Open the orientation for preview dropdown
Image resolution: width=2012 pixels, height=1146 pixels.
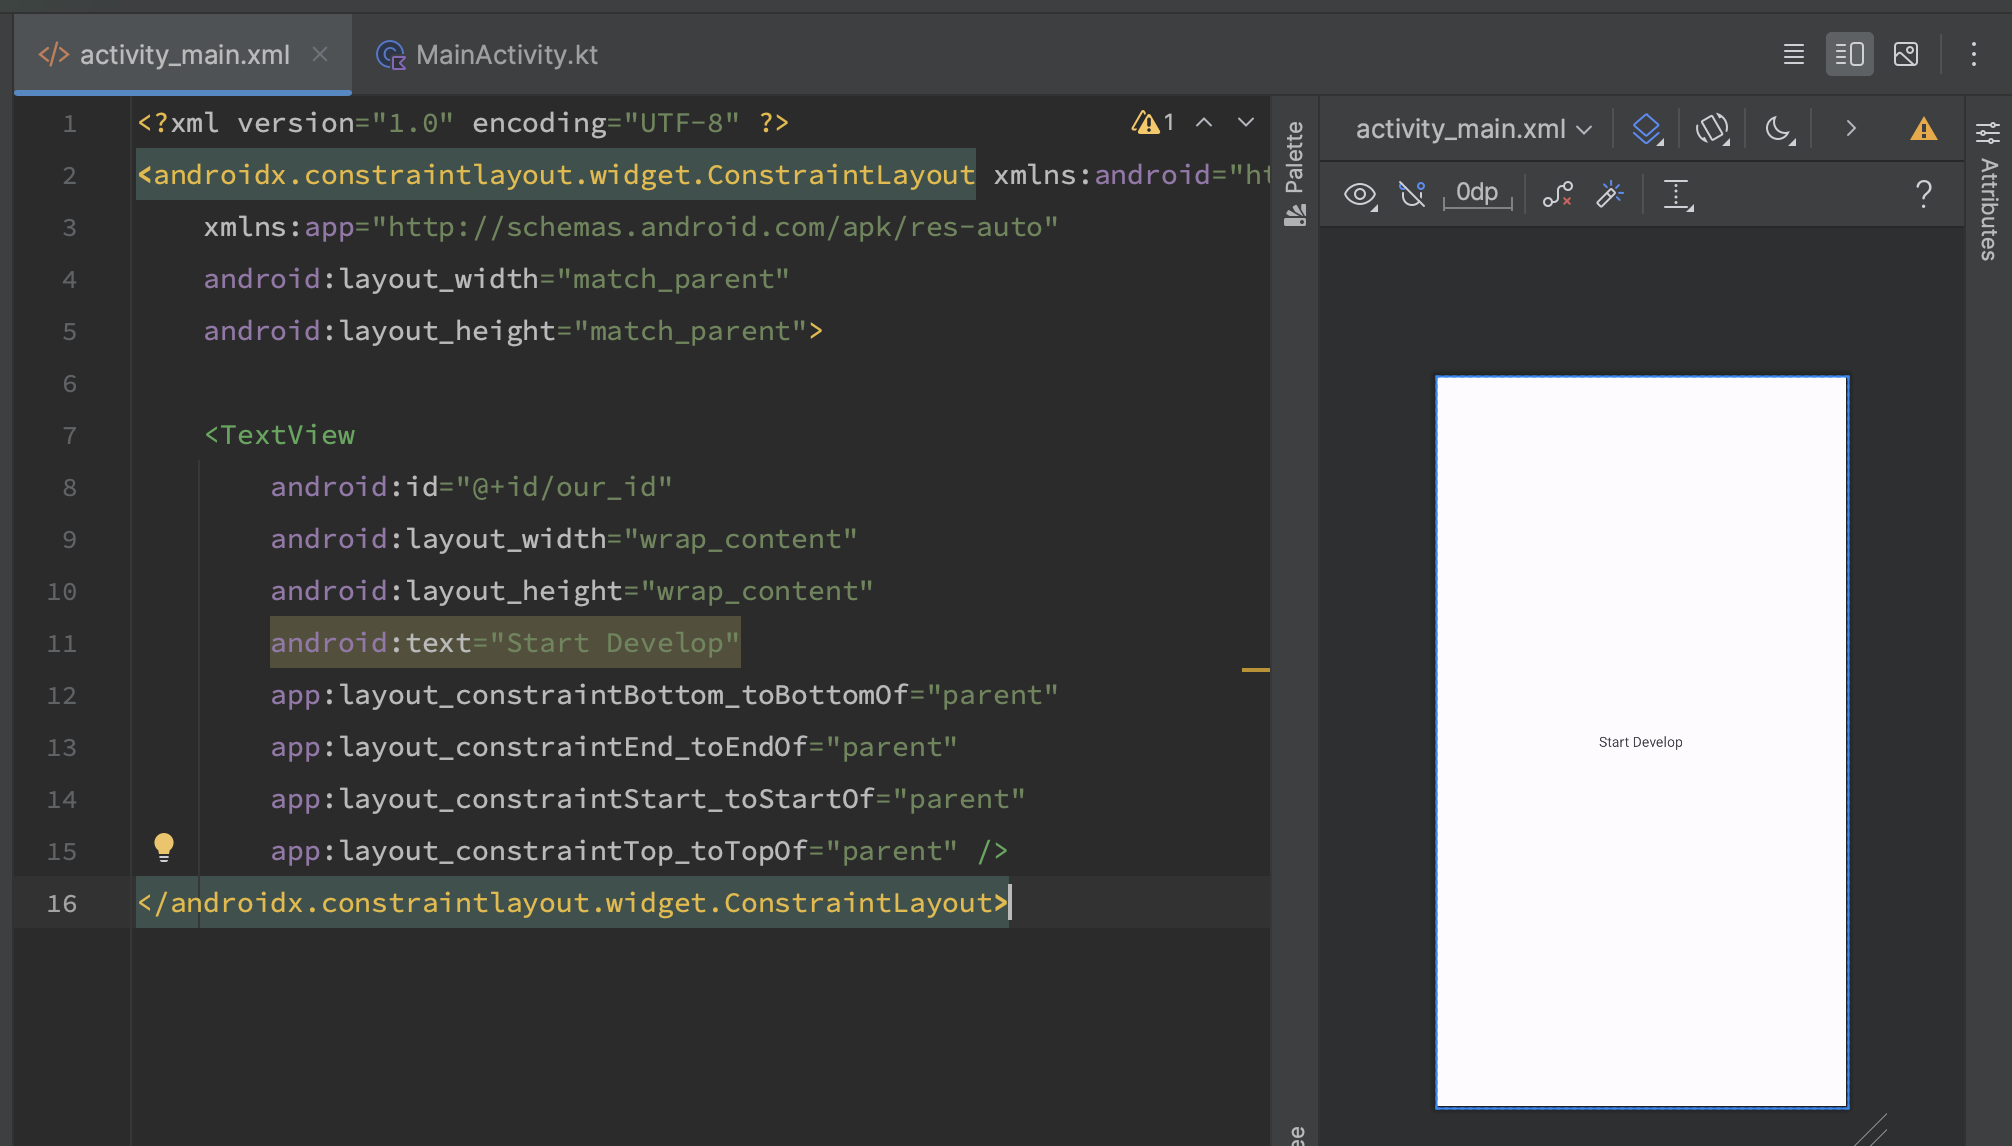click(1713, 129)
